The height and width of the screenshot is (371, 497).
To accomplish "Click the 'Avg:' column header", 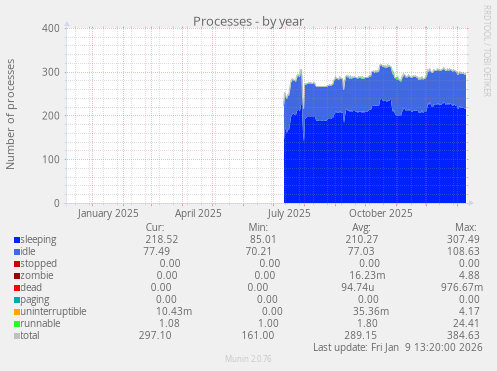I will [361, 227].
